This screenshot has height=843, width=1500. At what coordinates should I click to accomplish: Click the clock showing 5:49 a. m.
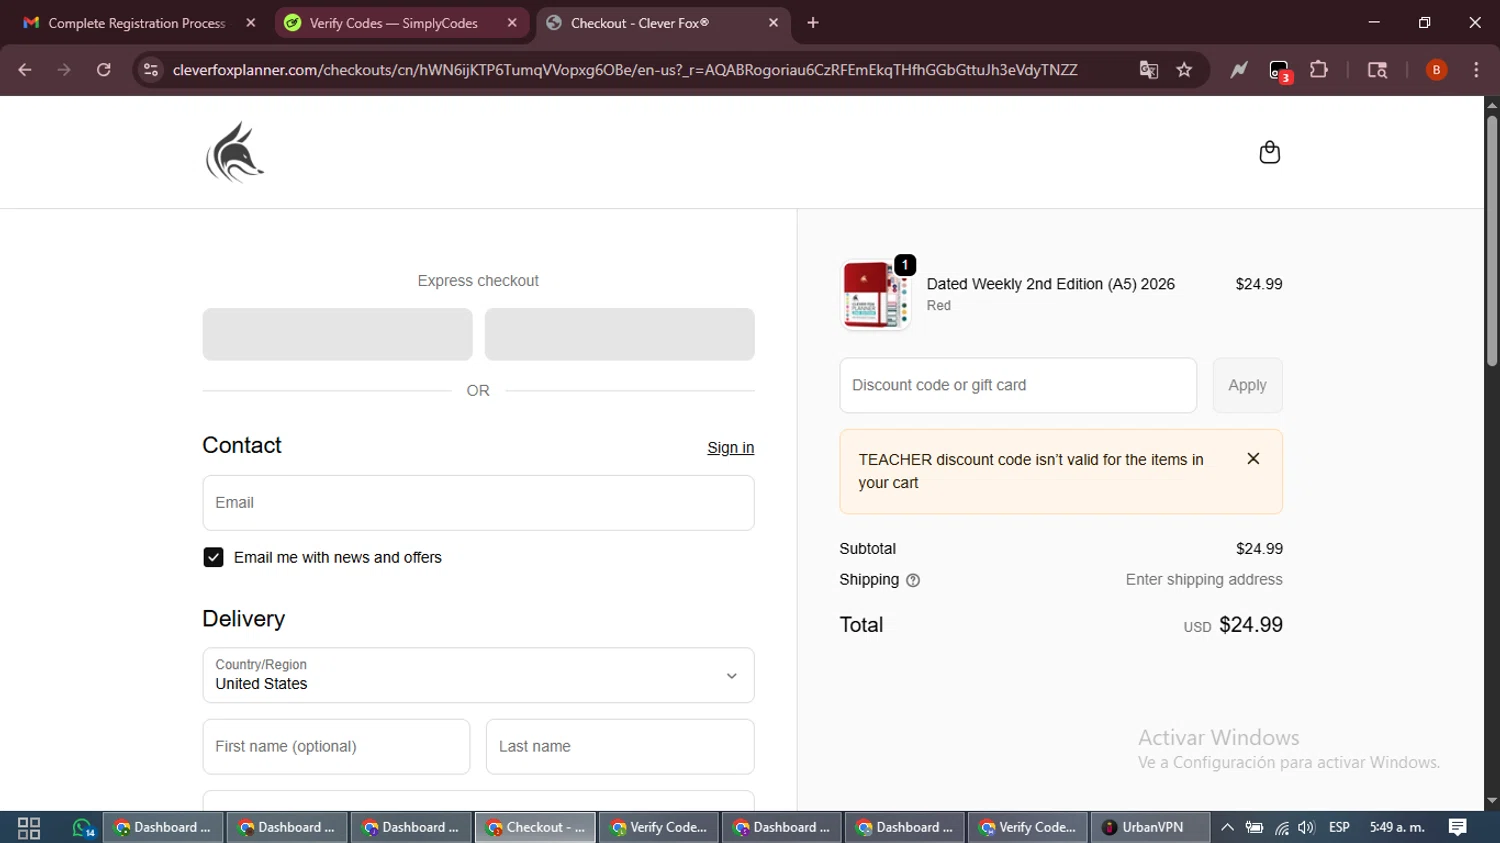pos(1397,828)
